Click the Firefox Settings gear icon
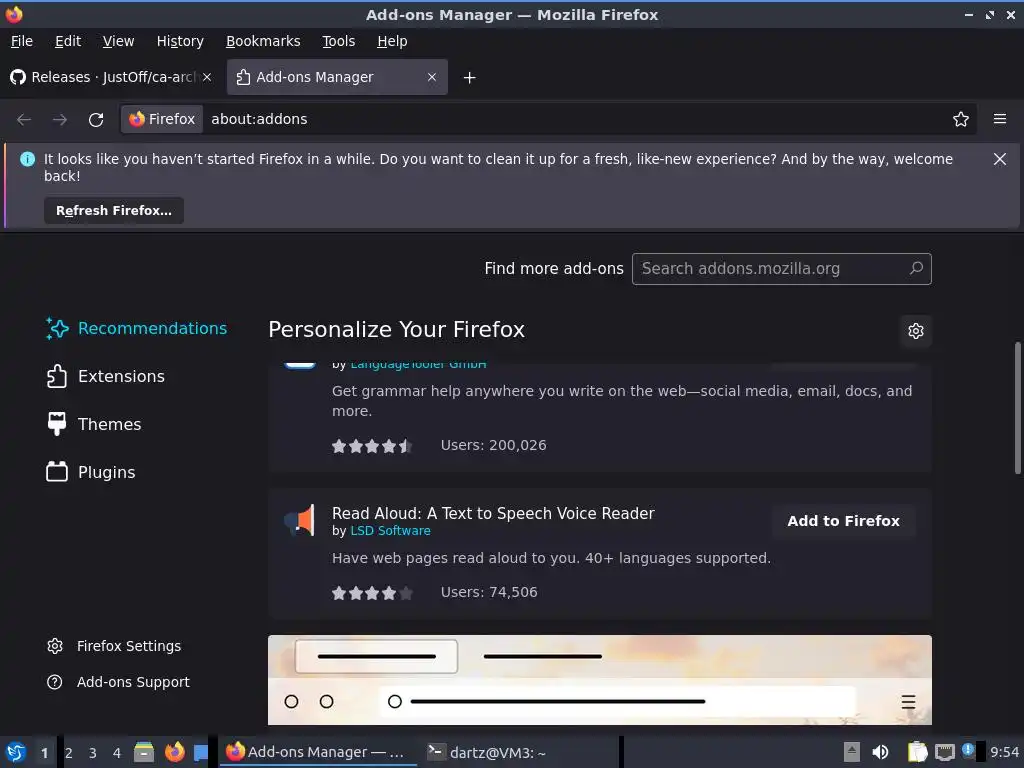Screen dimensions: 1024x768 (55, 646)
